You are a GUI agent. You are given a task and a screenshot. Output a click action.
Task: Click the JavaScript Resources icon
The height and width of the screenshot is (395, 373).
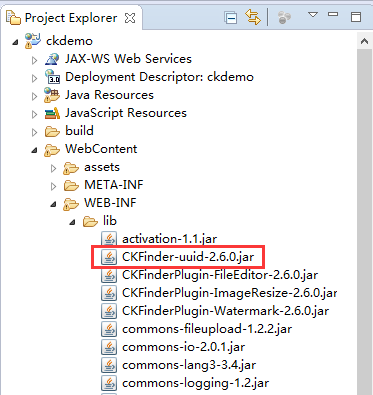coord(52,113)
